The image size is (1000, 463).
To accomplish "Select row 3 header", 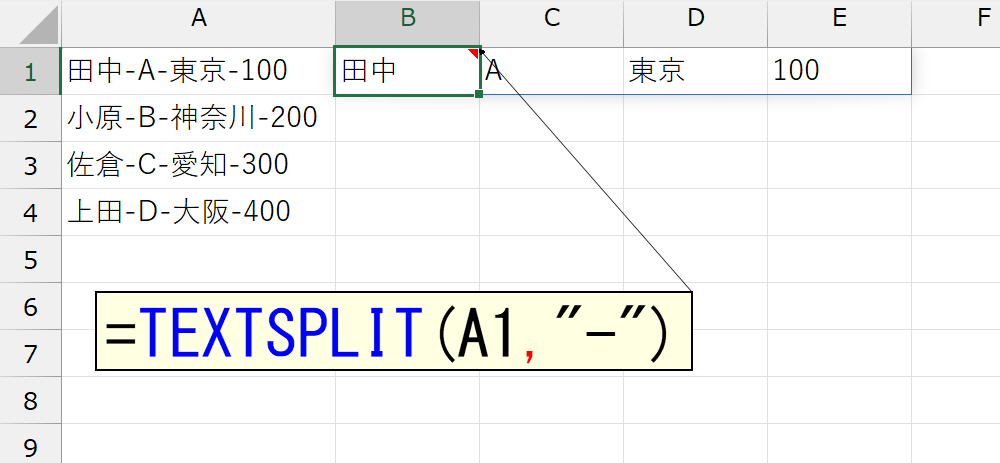I will 31,165.
